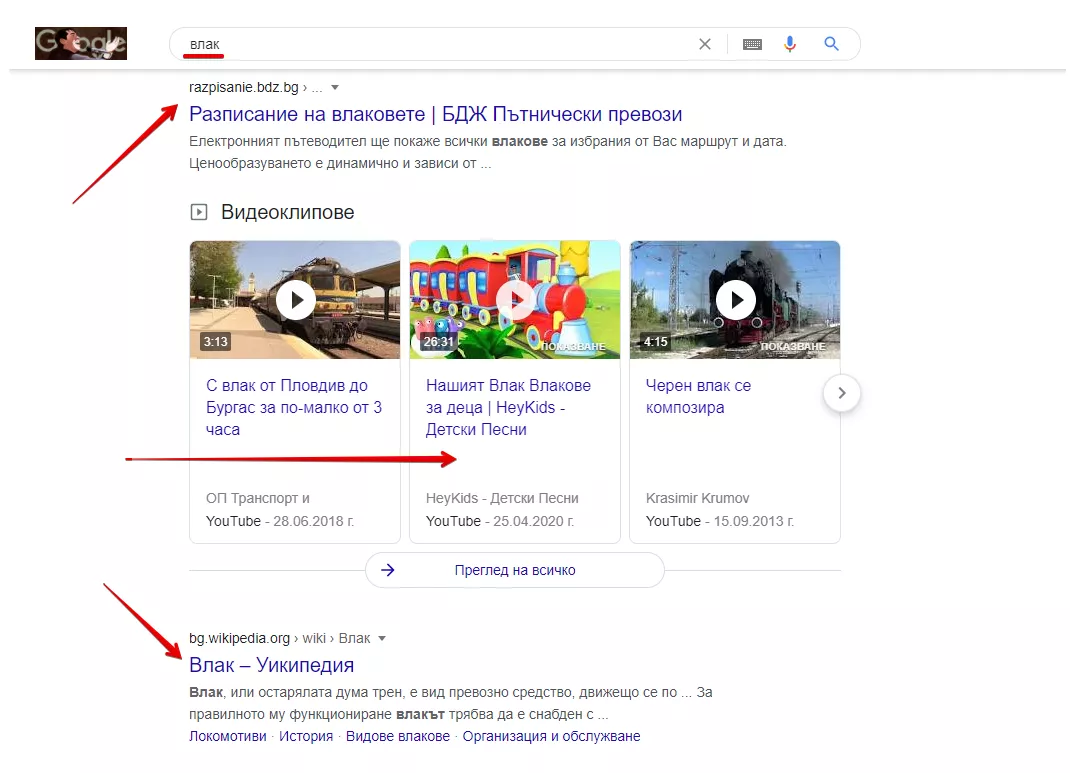Screen dimensions: 1070x773
Task: Play the Черен влак steam locomotive video
Action: [735, 300]
